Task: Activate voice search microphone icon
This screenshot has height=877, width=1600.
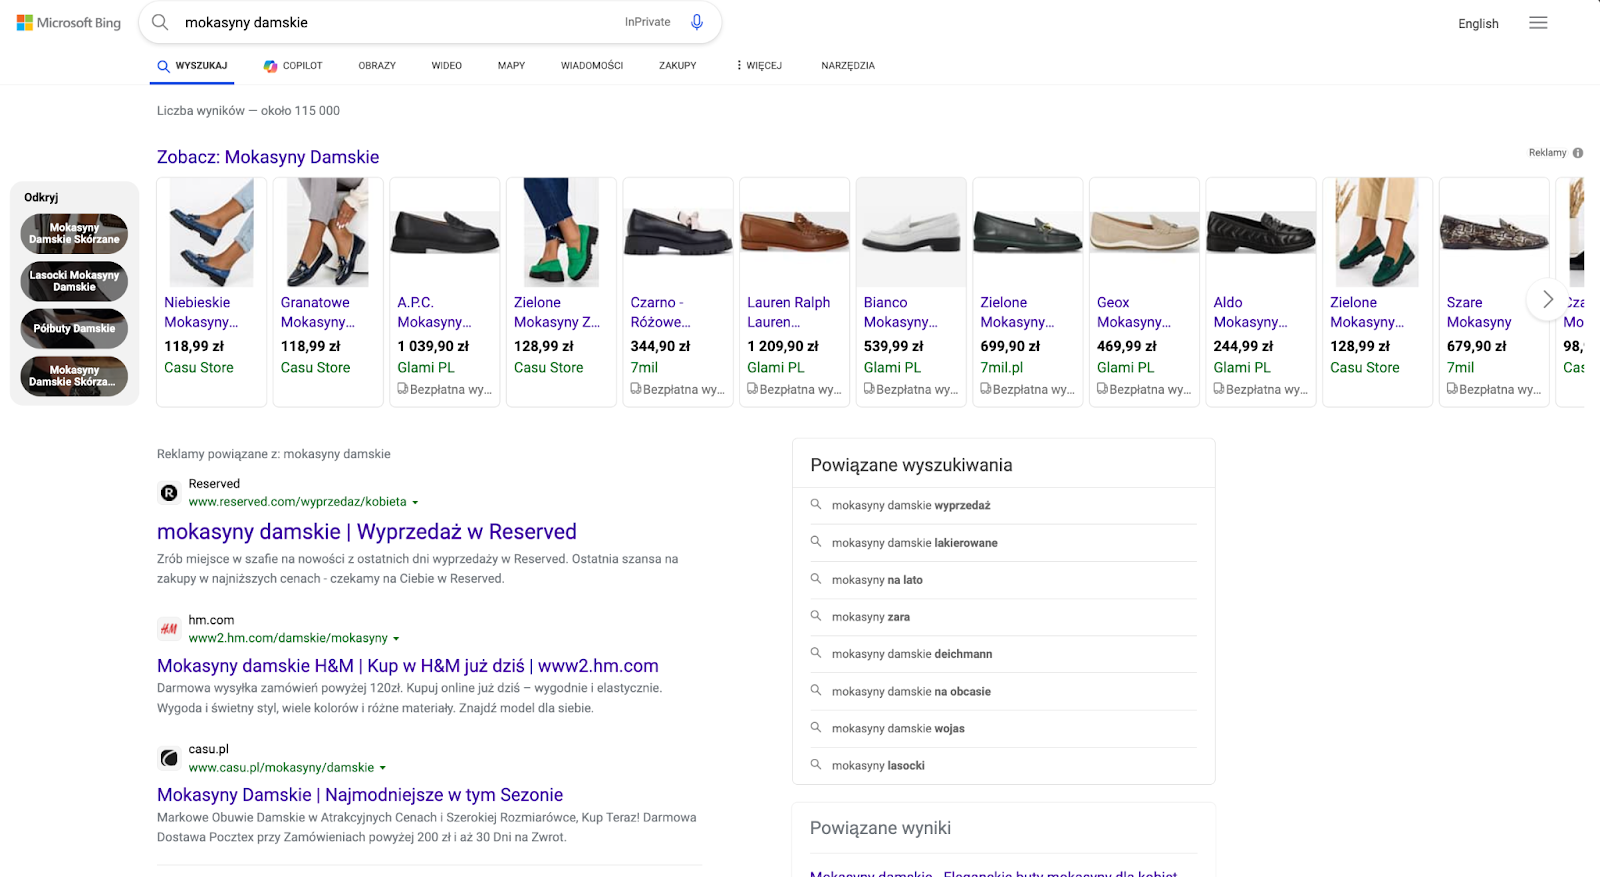Action: 697,22
